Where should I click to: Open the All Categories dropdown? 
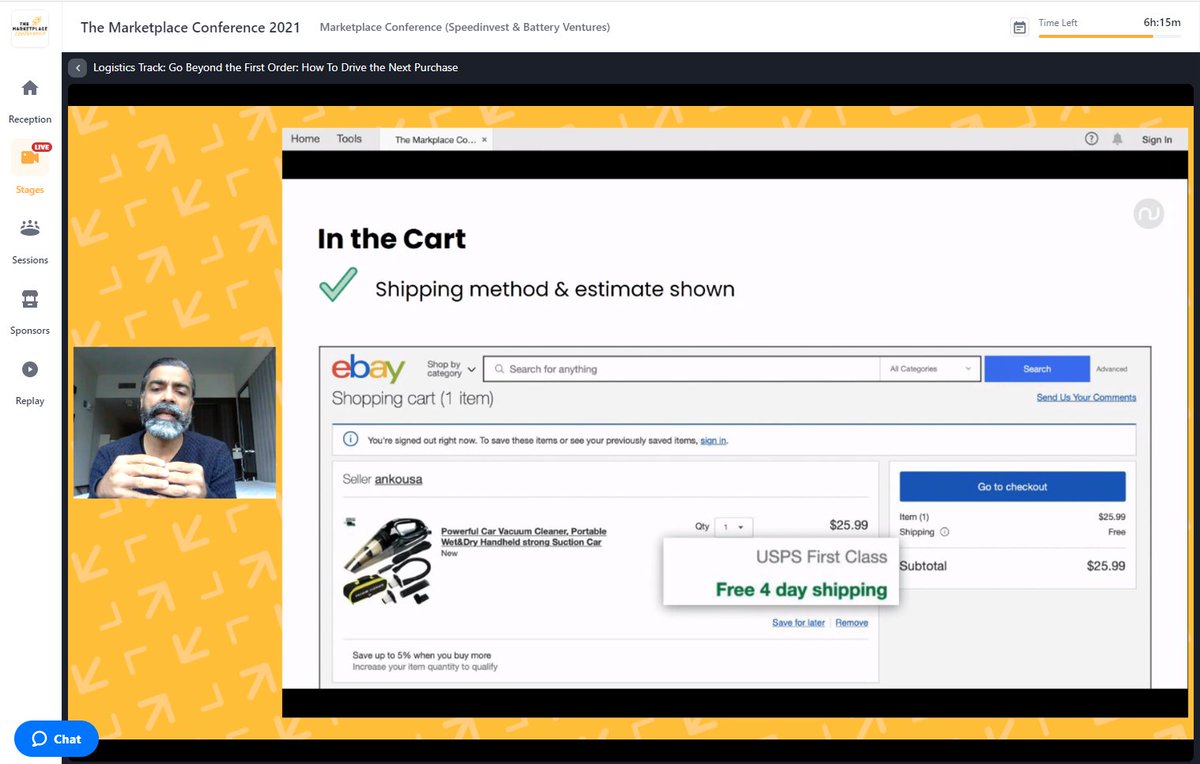(x=930, y=369)
